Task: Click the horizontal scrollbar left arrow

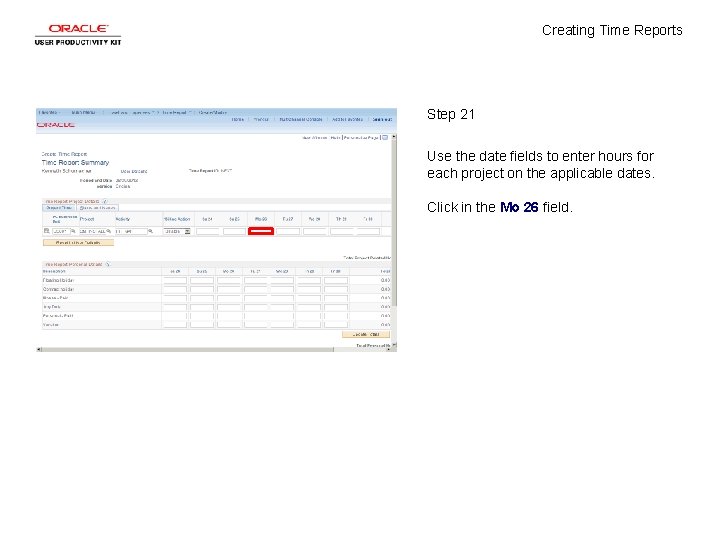Action: point(39,349)
